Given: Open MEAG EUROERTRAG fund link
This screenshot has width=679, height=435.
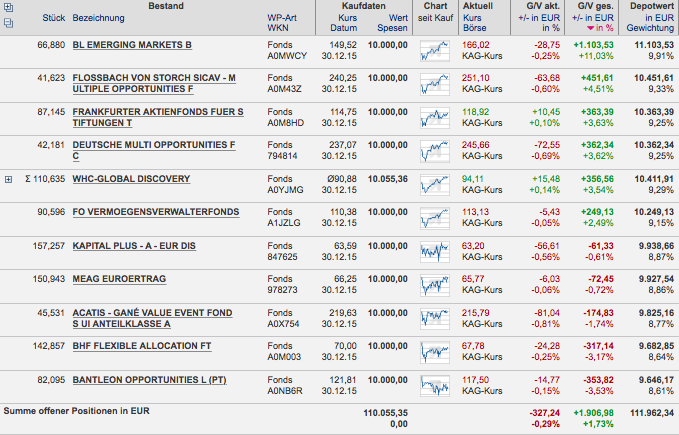Looking at the screenshot, I should 119,279.
